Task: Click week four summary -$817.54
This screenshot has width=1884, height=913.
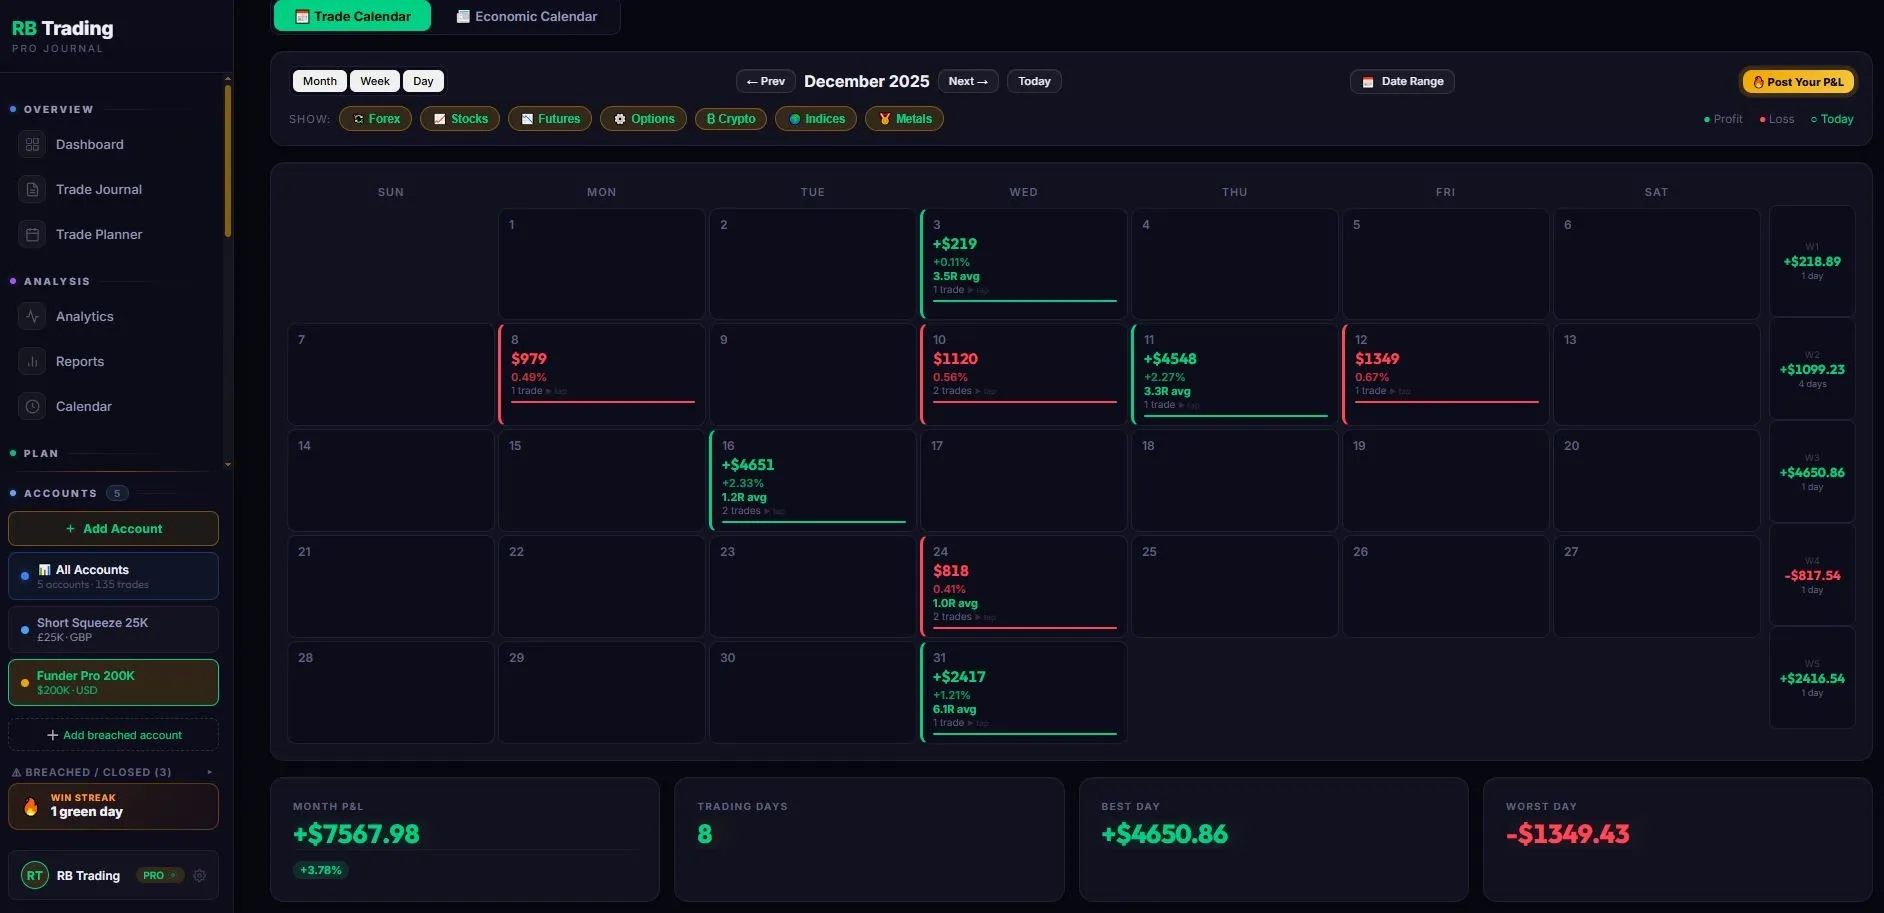Action: tap(1812, 575)
